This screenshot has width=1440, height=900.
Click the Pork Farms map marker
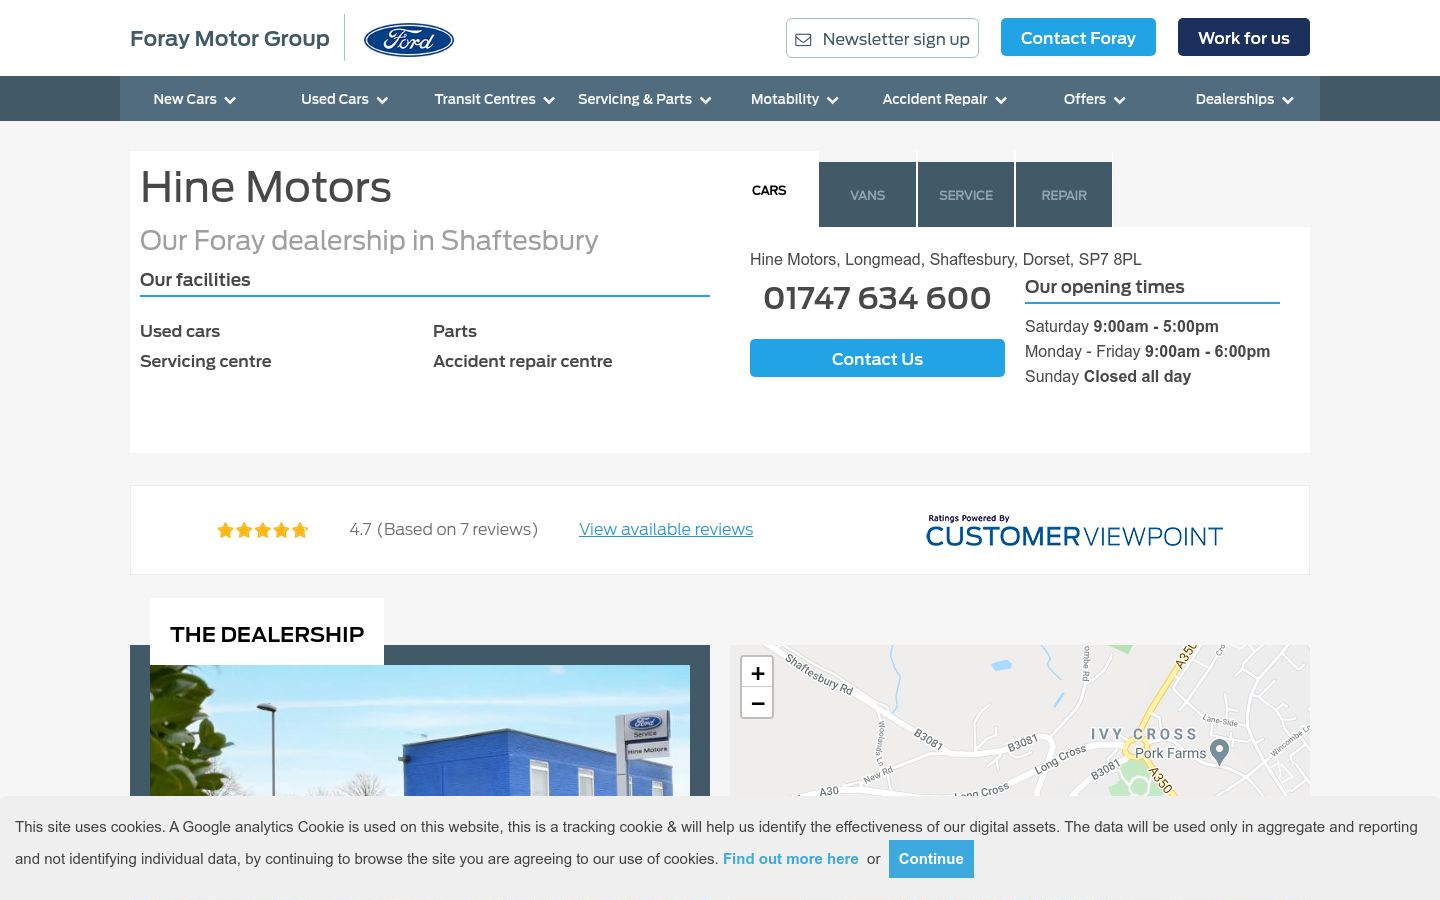(1219, 751)
